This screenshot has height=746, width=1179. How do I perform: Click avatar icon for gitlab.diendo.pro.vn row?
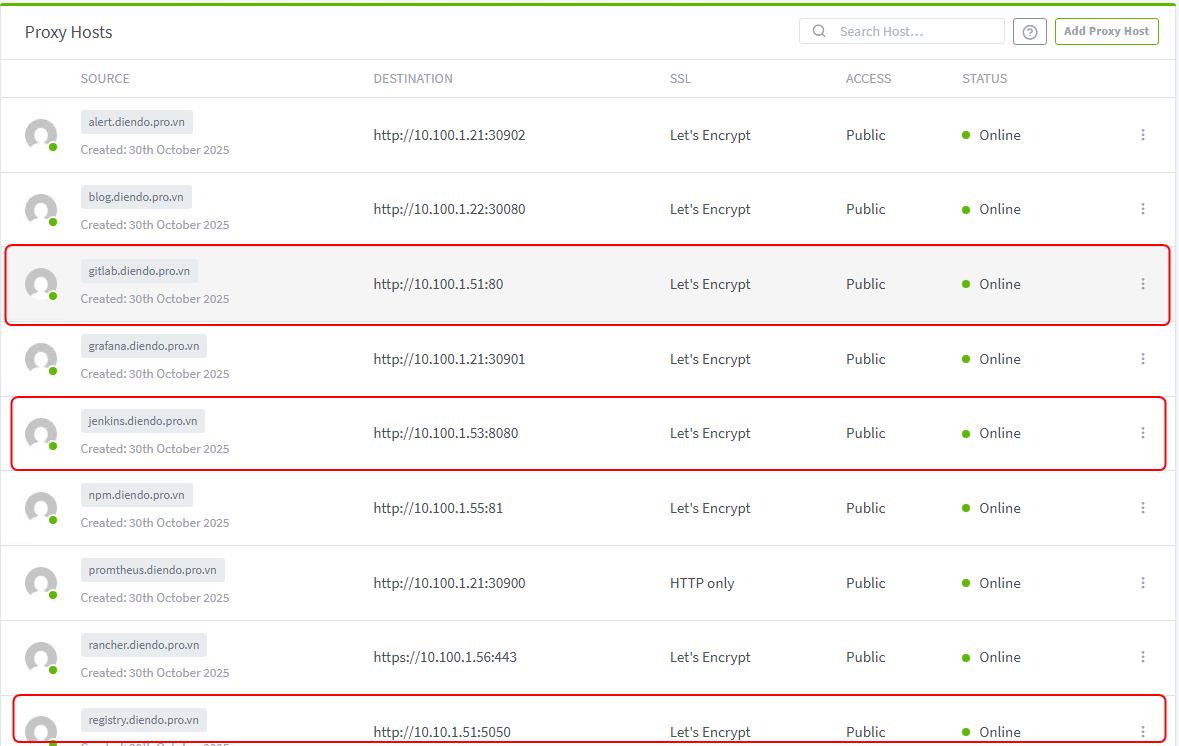(x=41, y=284)
